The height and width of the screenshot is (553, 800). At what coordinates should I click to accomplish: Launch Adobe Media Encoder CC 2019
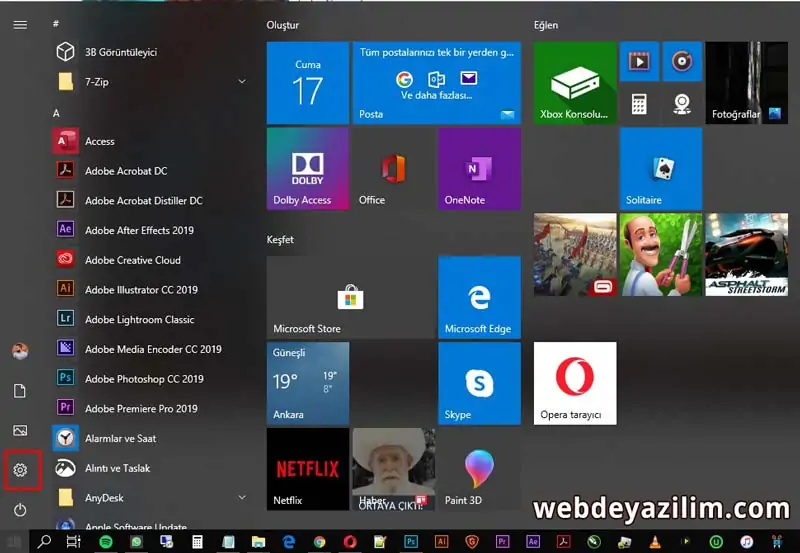click(151, 349)
